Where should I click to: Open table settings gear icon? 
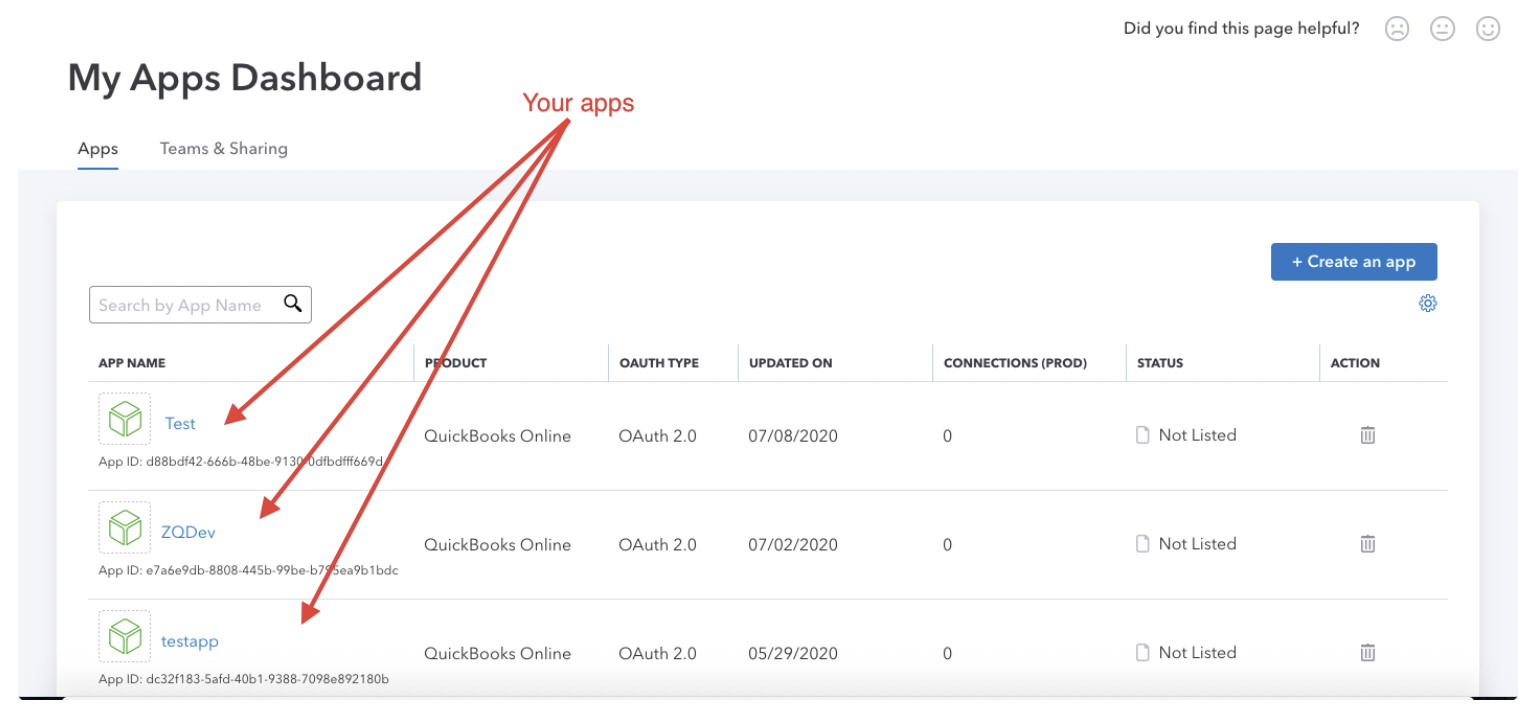pyautogui.click(x=1428, y=303)
